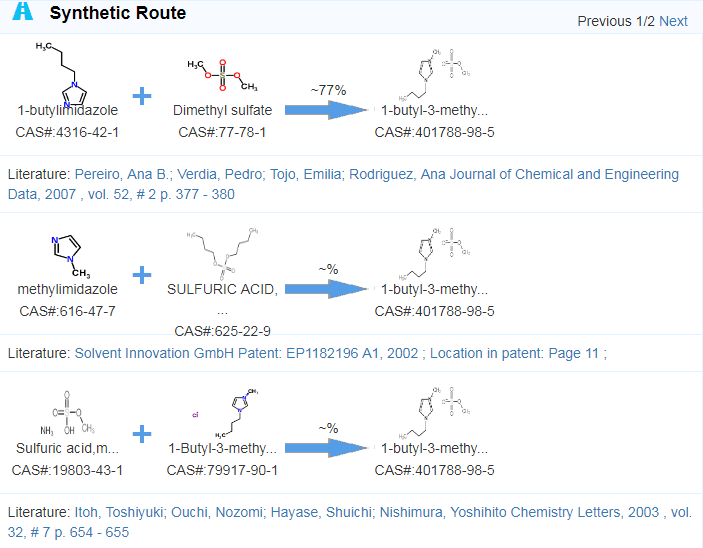703x548 pixels.
Task: Open Dimethyl sulfate structure image
Action: pyautogui.click(x=222, y=75)
